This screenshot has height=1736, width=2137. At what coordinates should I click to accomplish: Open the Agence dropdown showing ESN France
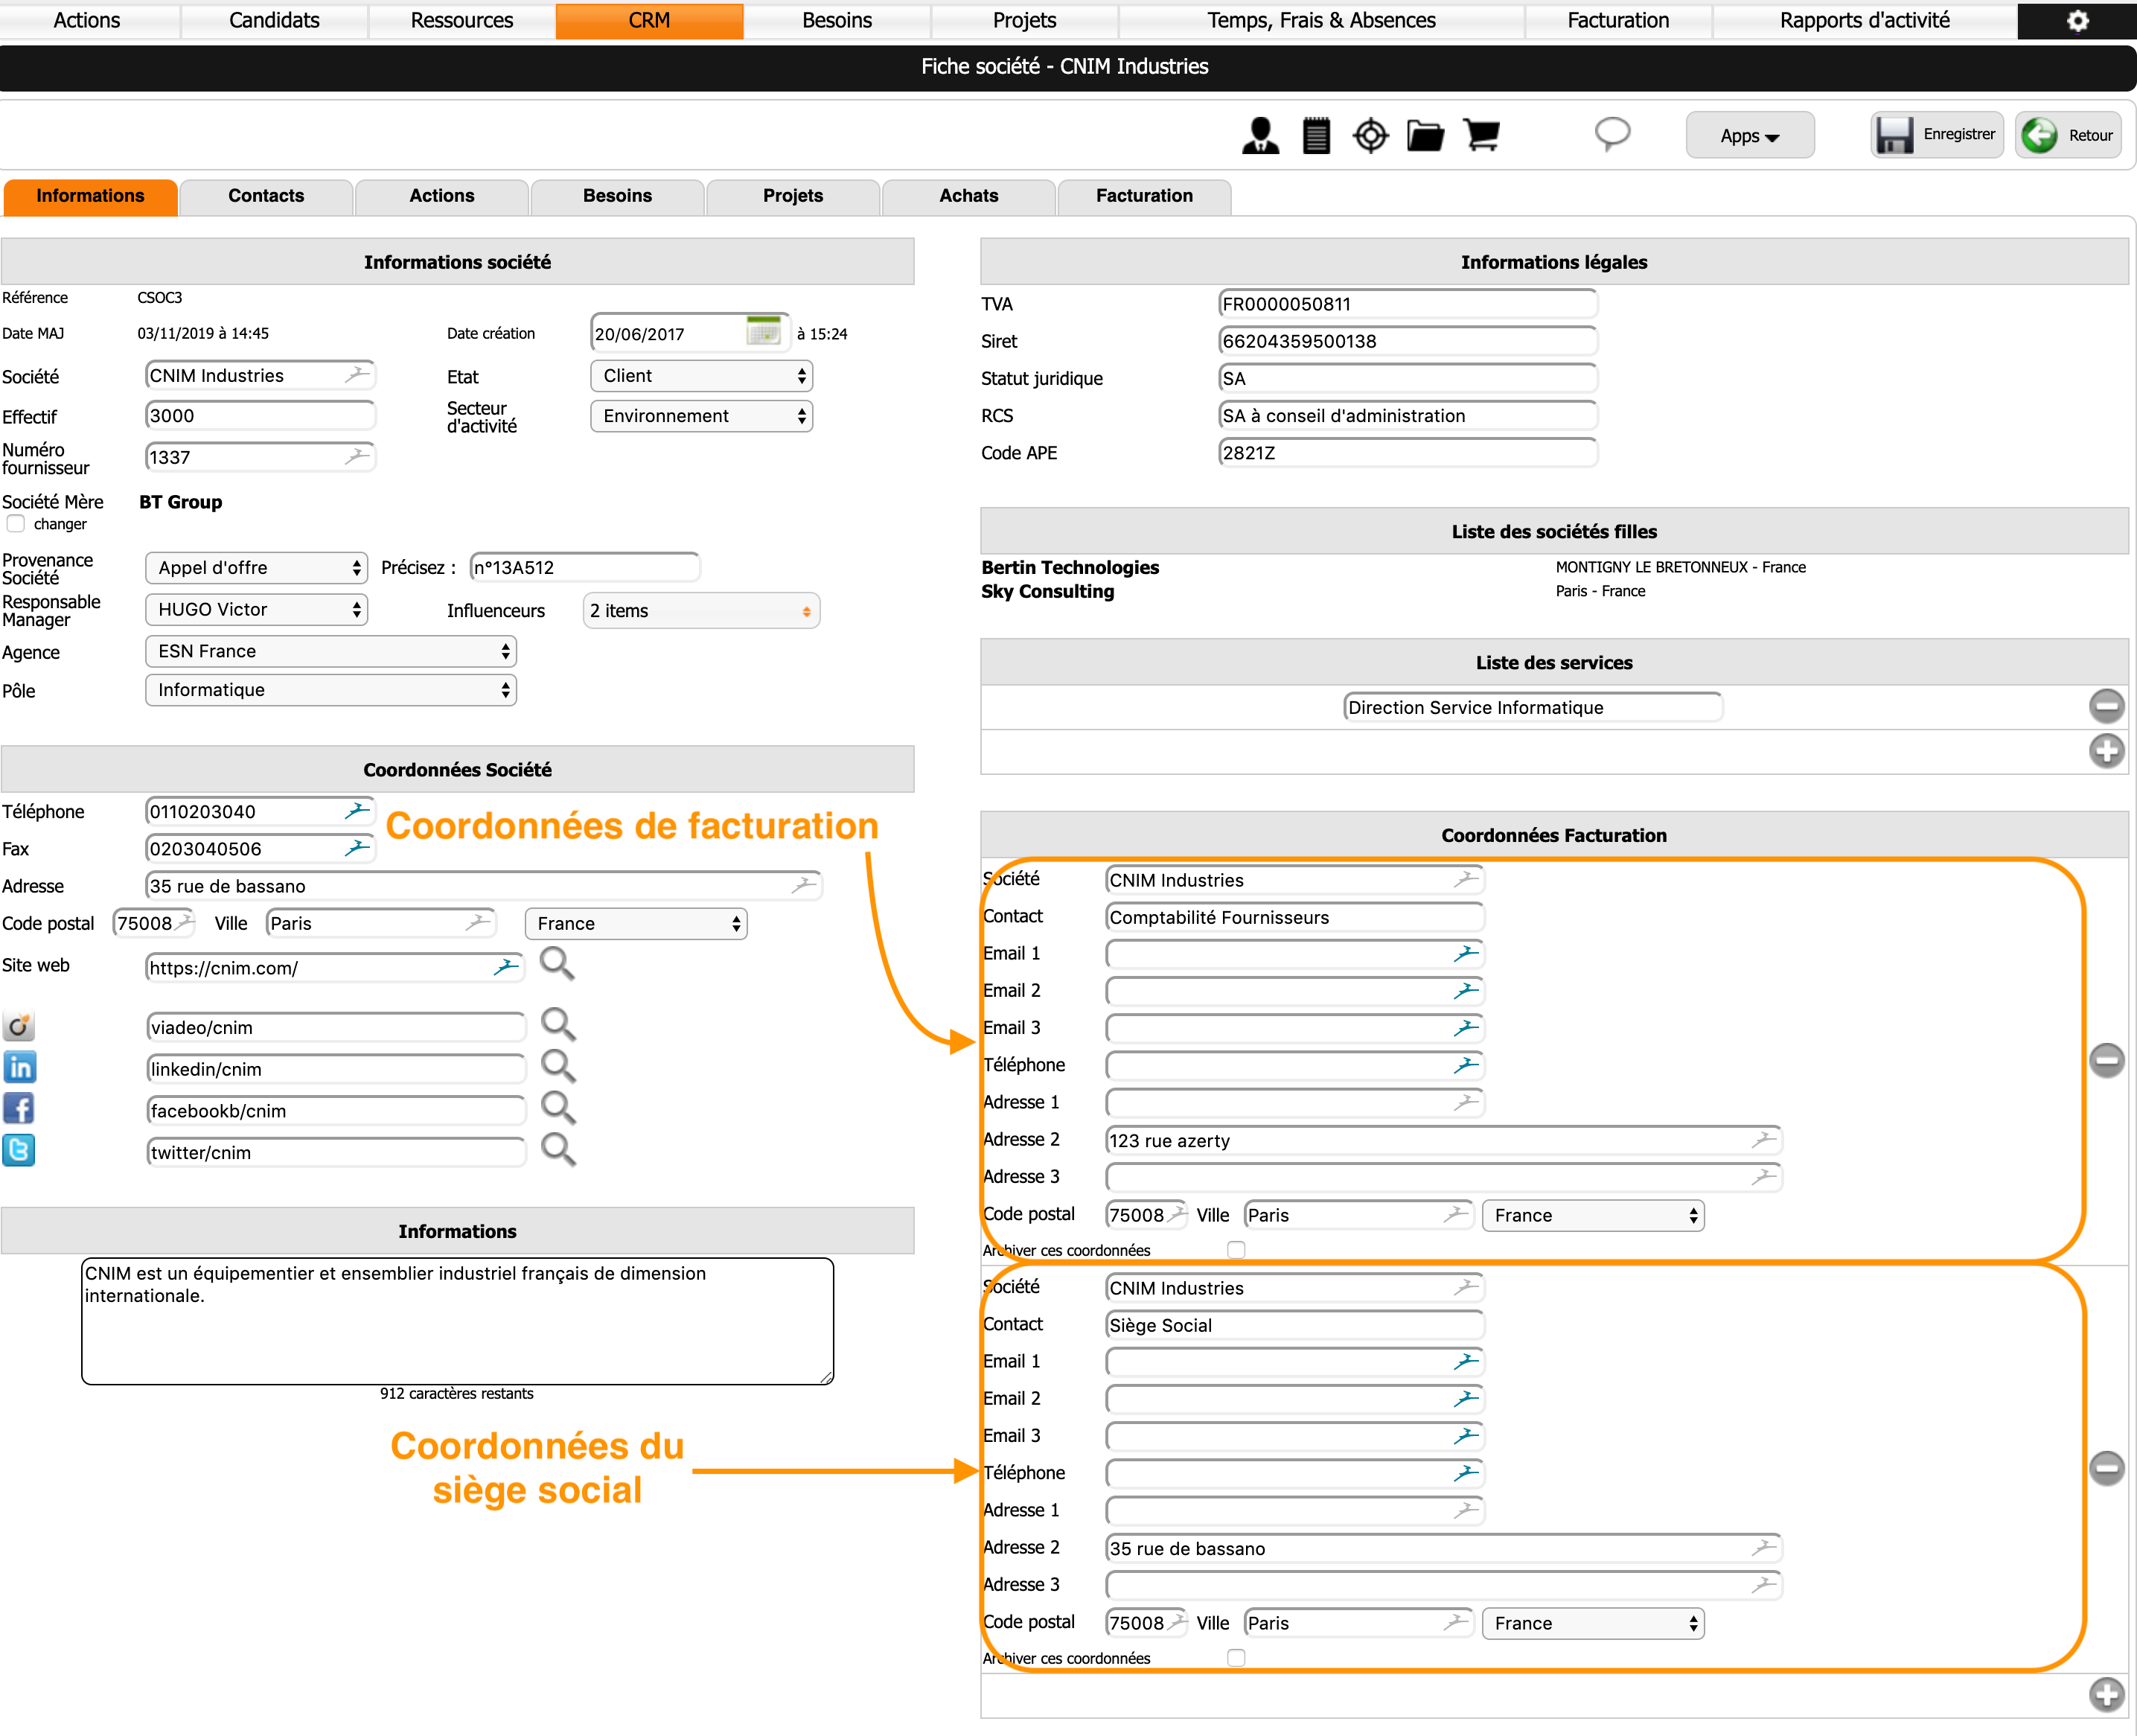[x=331, y=652]
